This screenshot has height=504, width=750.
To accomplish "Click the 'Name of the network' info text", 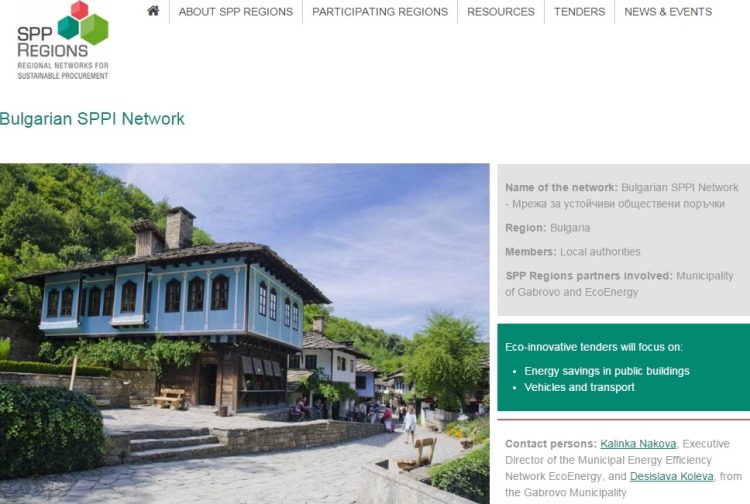I will (x=622, y=196).
